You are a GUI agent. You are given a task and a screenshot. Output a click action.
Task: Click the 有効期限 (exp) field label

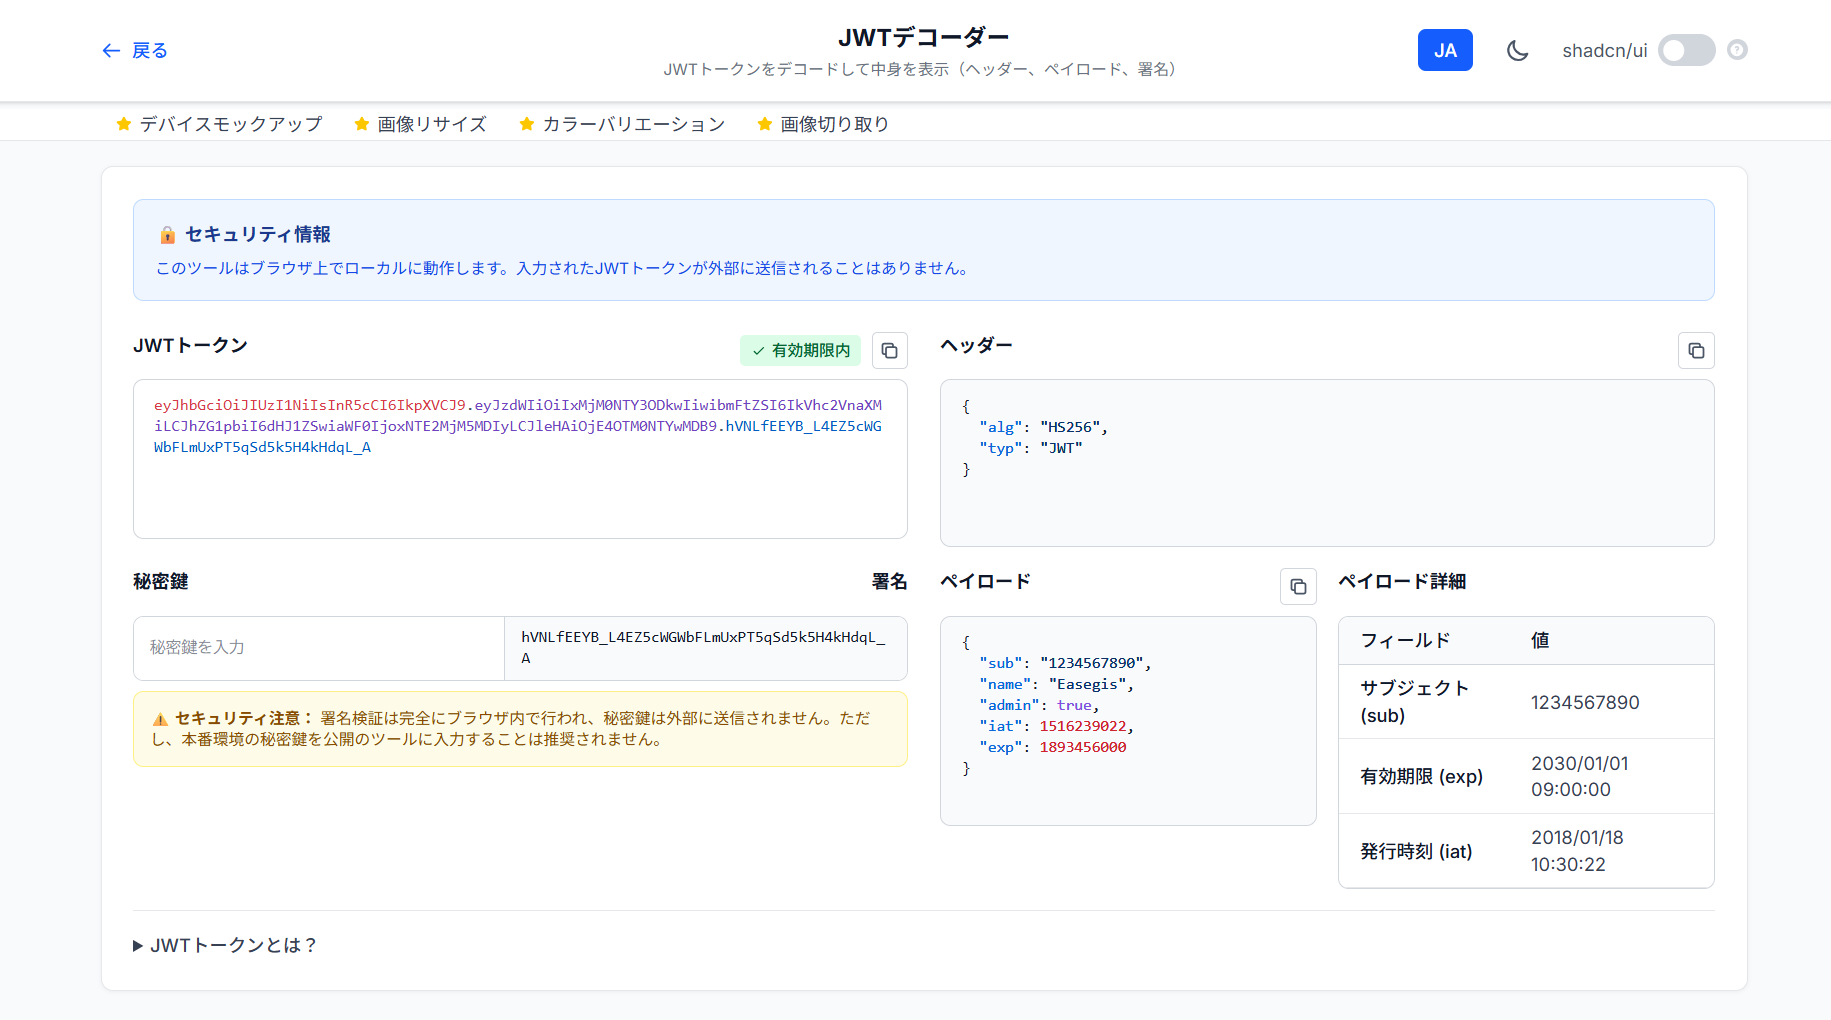pos(1421,777)
